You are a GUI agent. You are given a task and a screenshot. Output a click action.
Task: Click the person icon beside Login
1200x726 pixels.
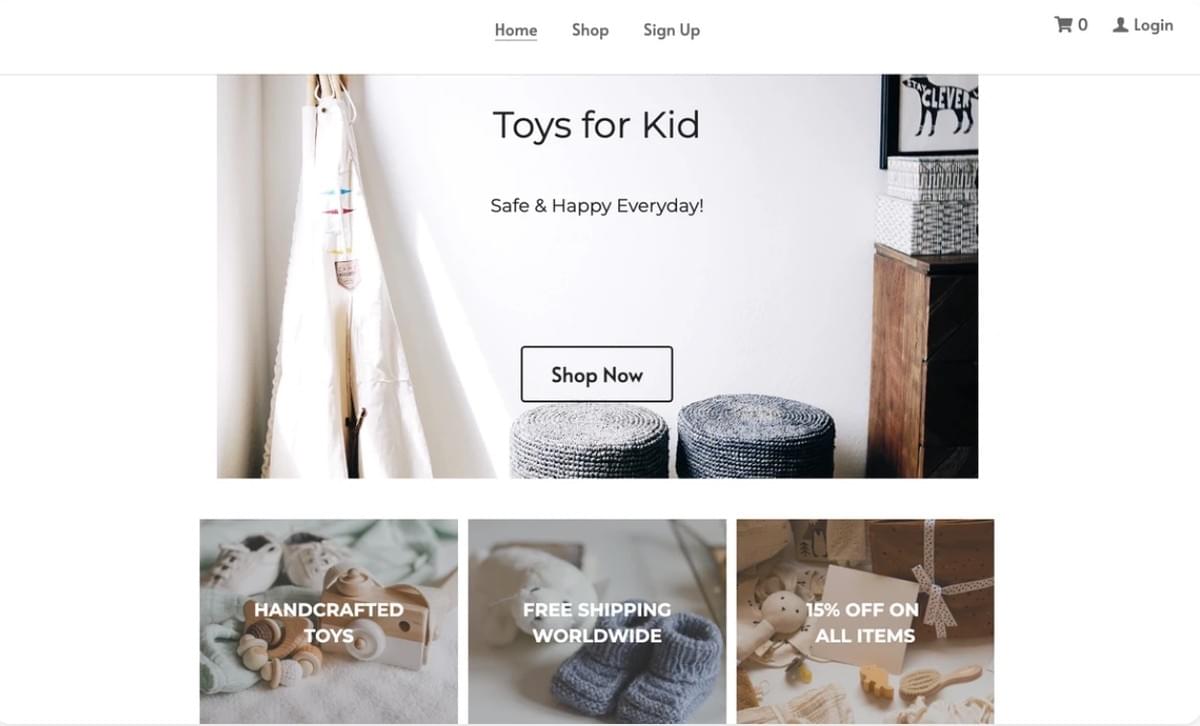(1120, 25)
